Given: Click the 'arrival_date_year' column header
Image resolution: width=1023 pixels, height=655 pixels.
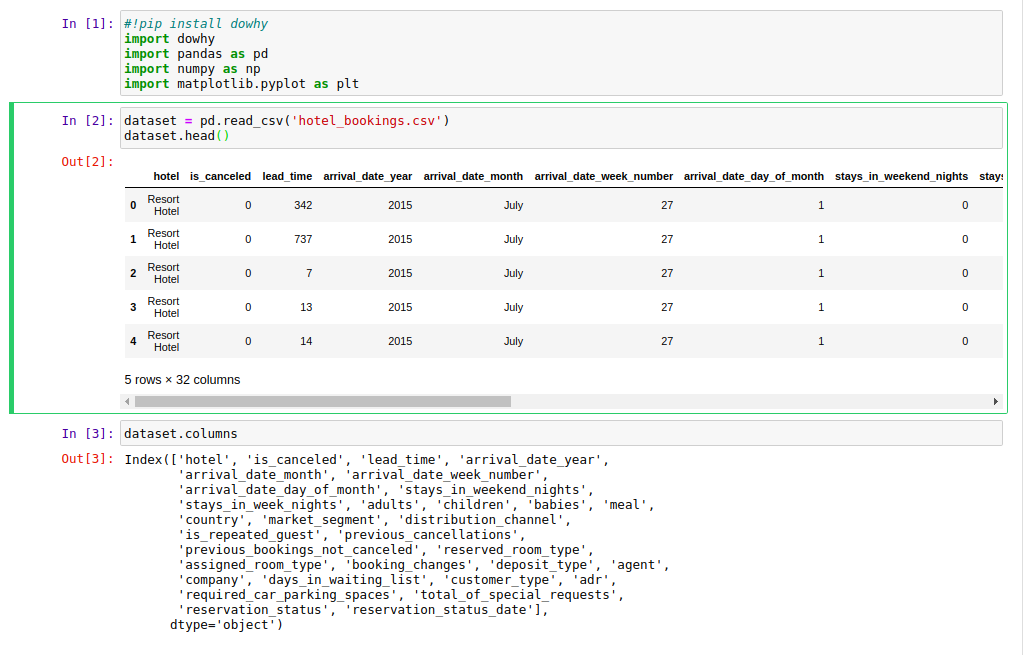Looking at the screenshot, I should [367, 176].
